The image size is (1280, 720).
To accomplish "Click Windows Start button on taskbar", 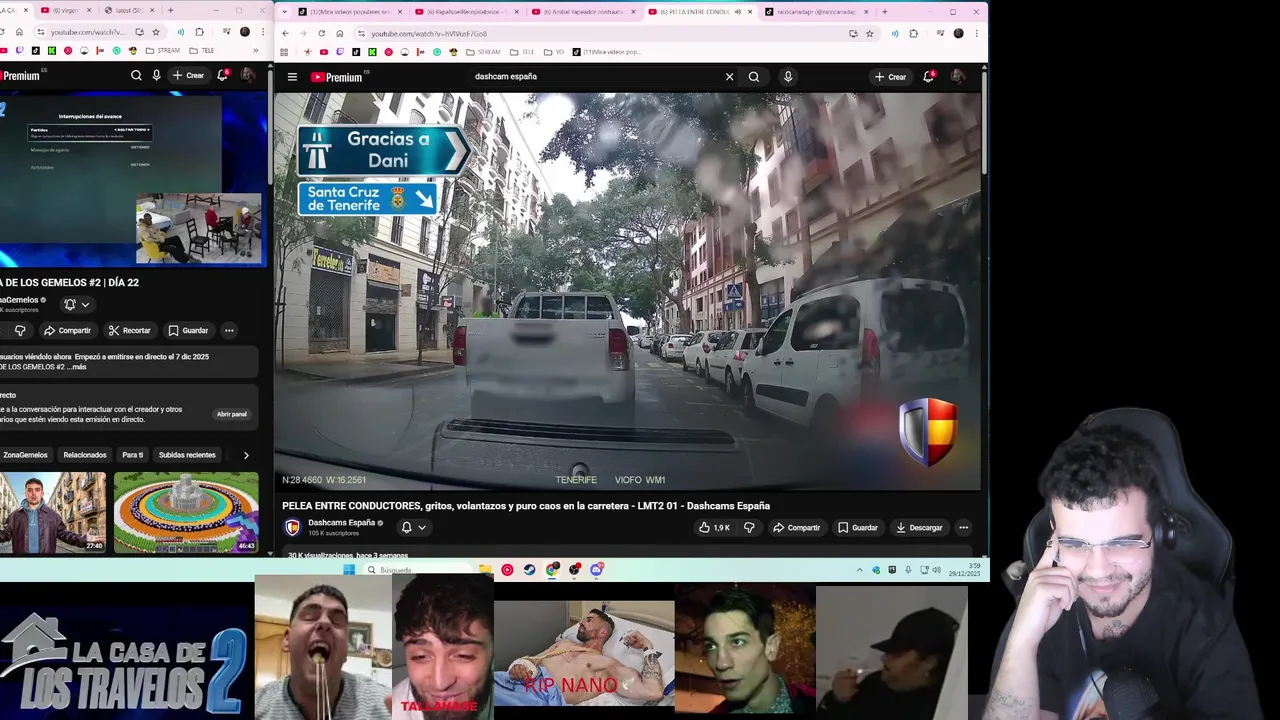I will 349,570.
